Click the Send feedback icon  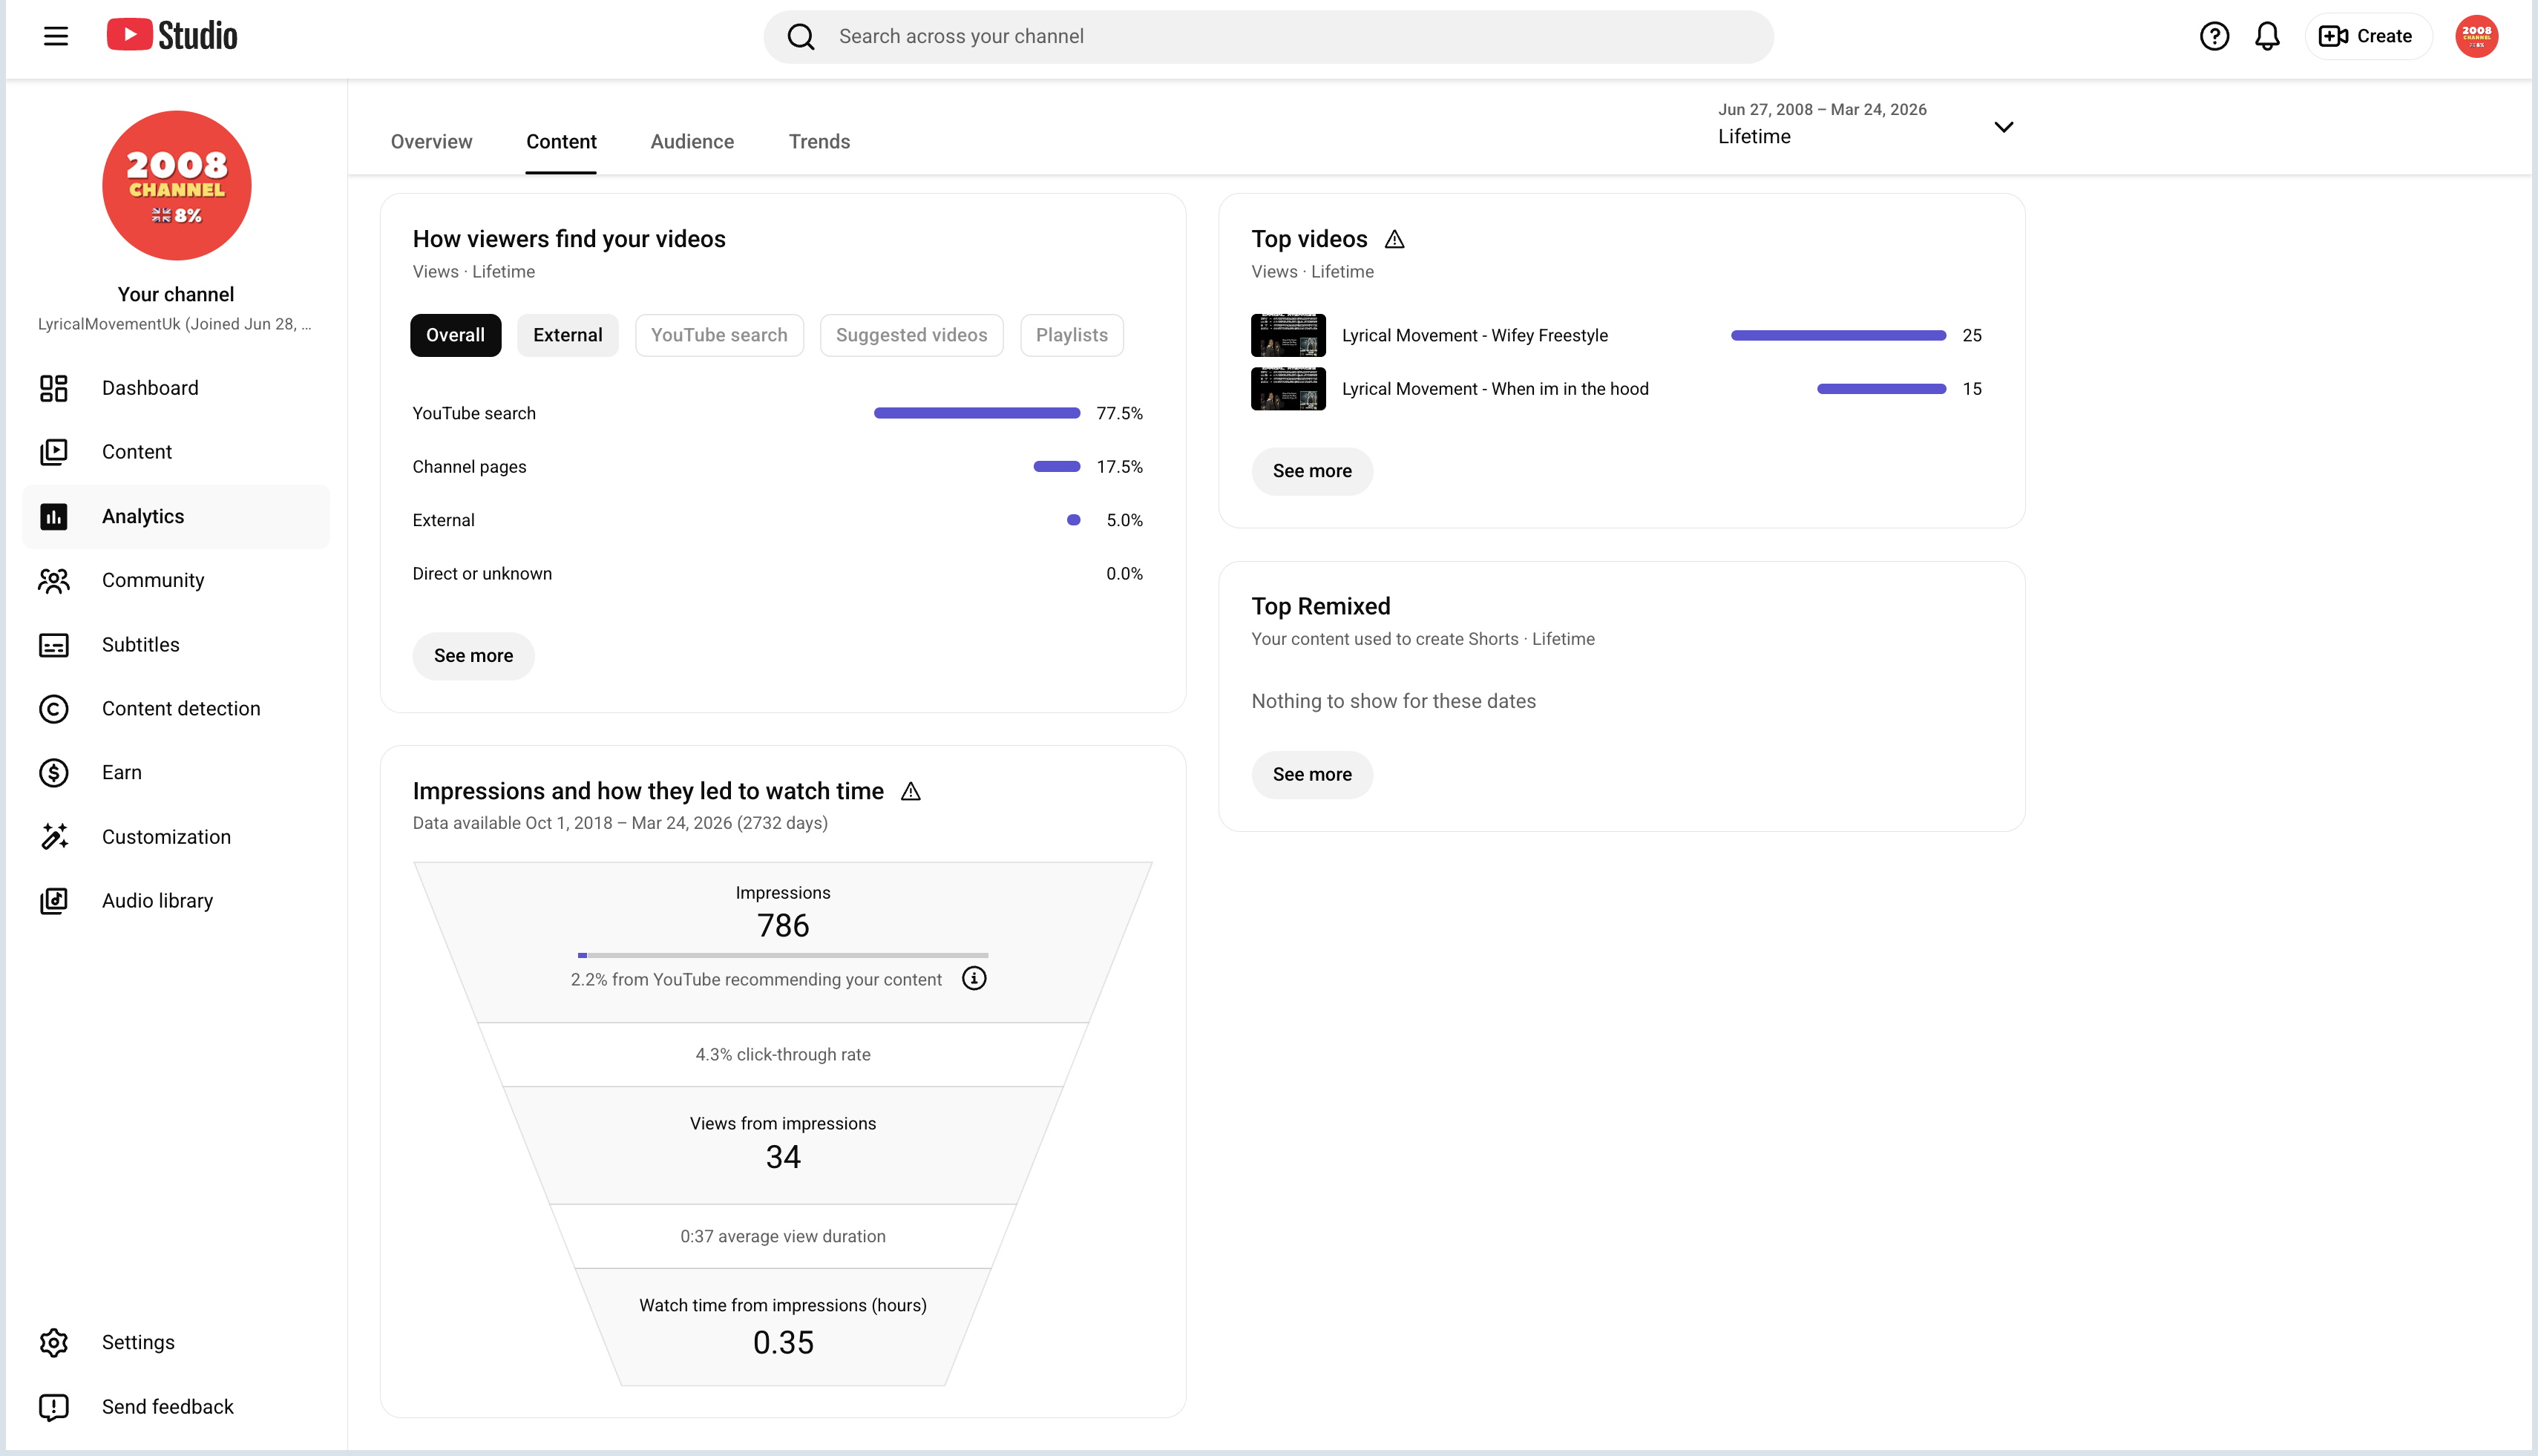[54, 1407]
